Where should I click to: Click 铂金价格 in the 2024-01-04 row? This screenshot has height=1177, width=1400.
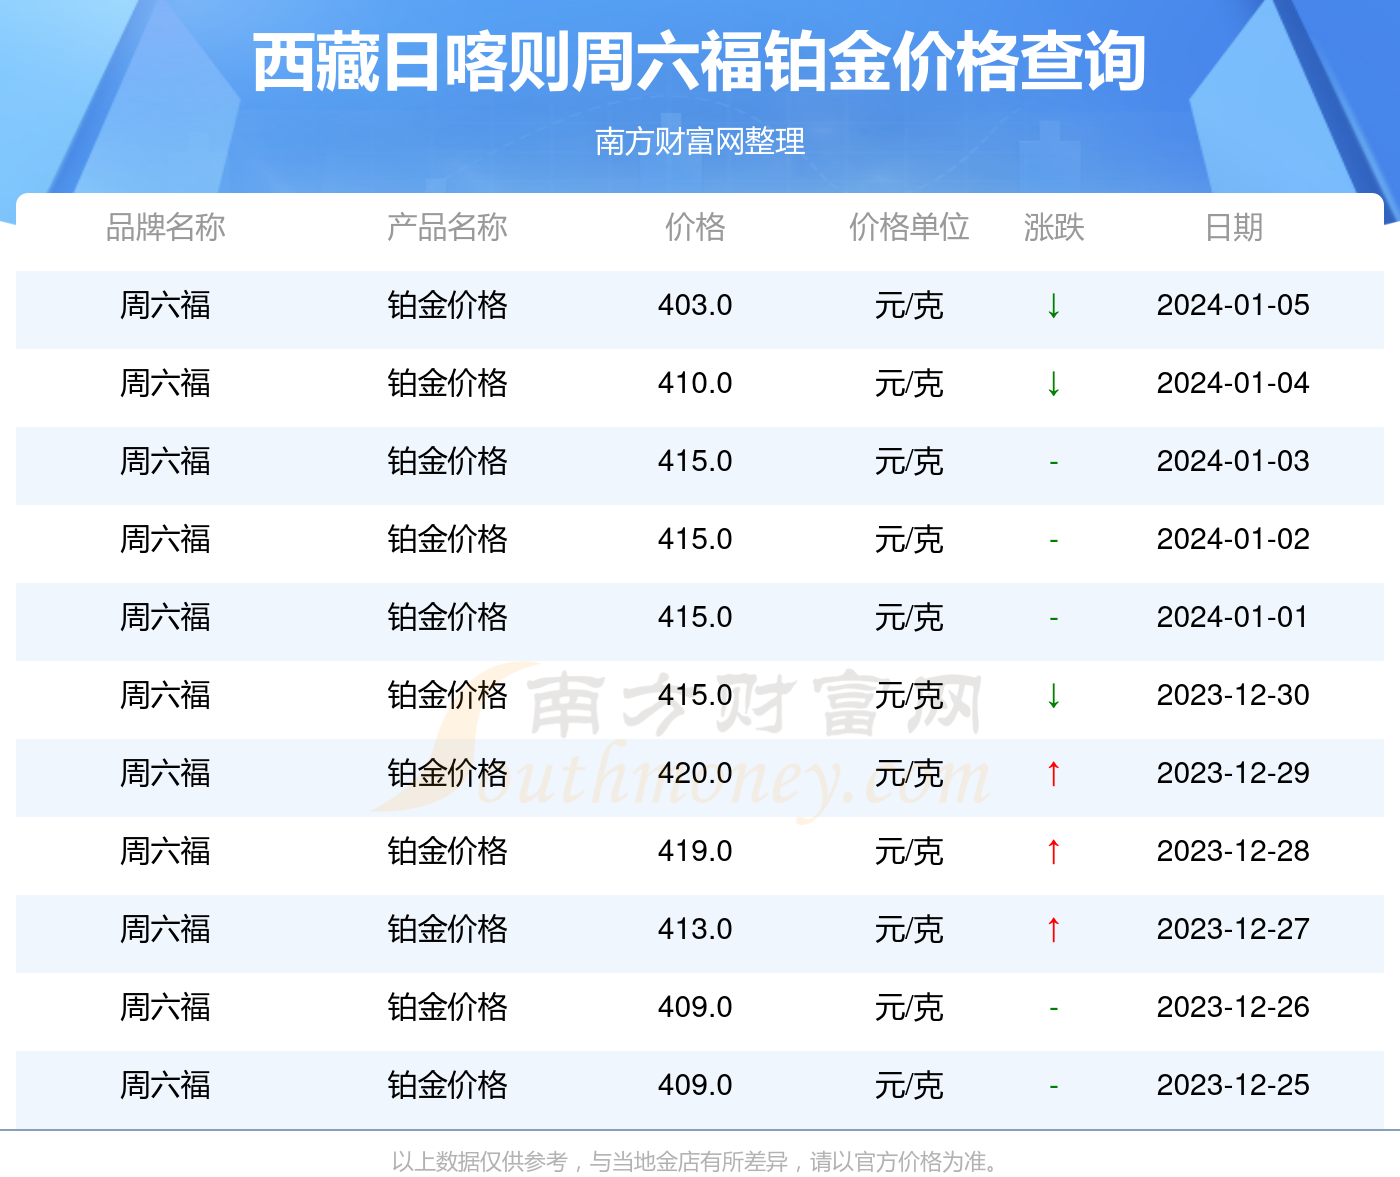tap(447, 383)
